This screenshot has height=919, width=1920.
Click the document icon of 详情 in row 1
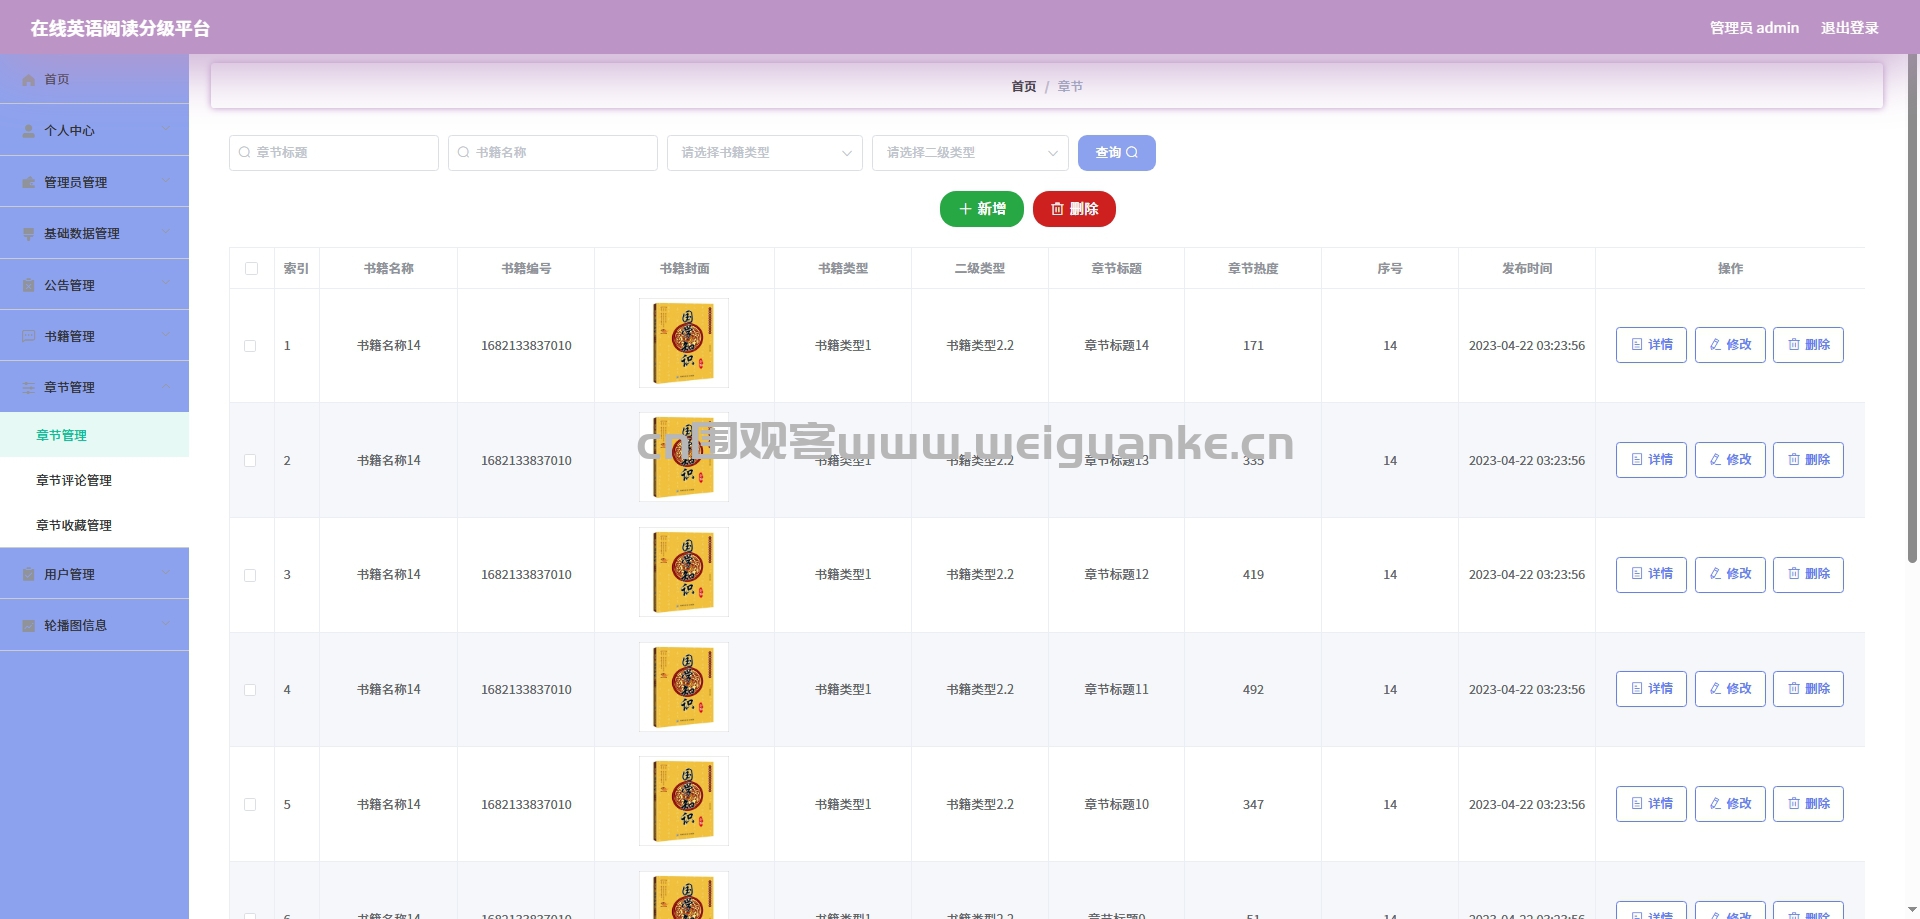click(1637, 345)
